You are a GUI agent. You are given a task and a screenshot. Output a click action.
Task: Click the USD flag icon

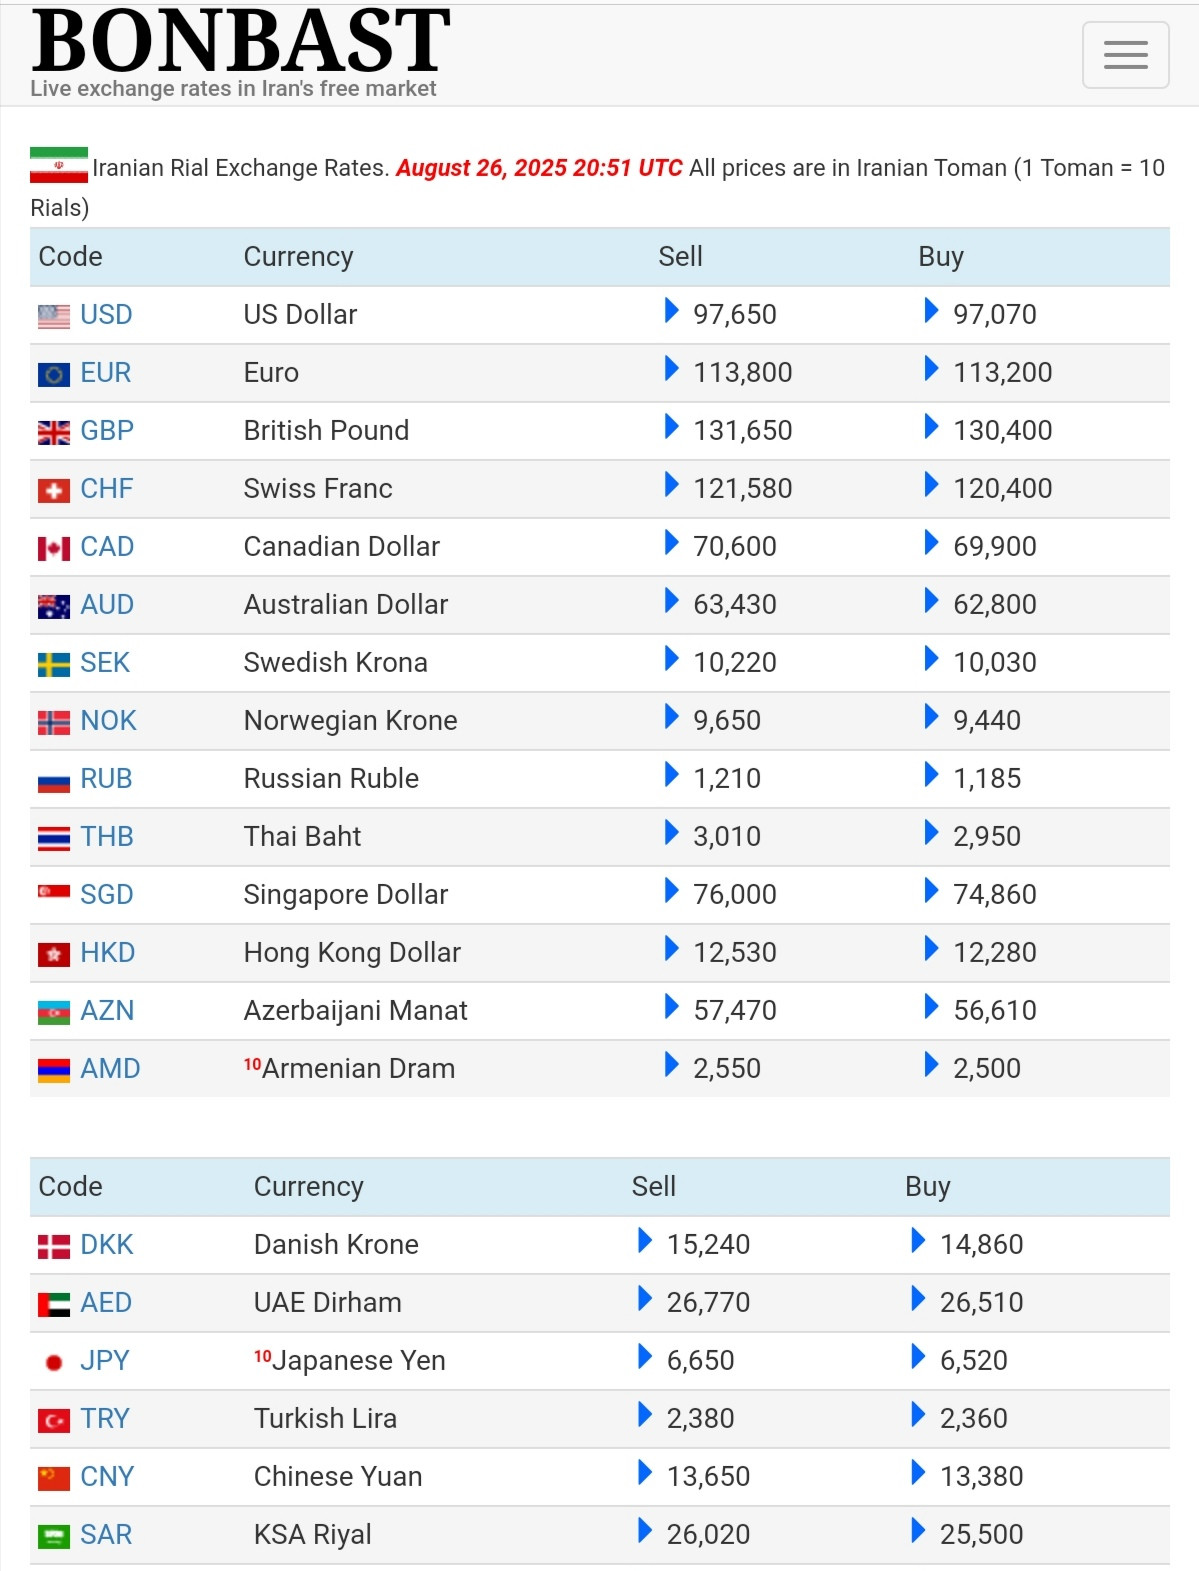(x=54, y=316)
